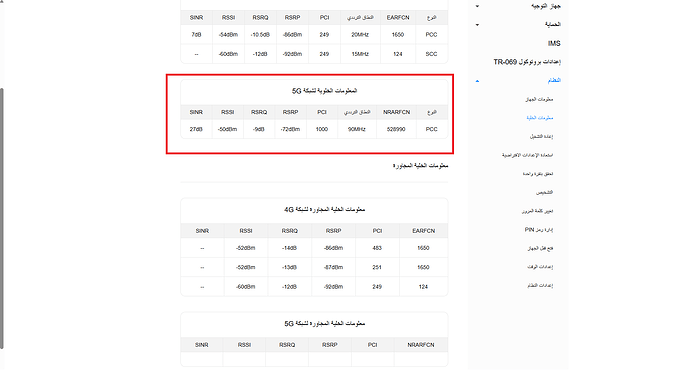This screenshot has height=370, width=690.
Task: Open معلومات الجهاز device information page
Action: coord(539,99)
